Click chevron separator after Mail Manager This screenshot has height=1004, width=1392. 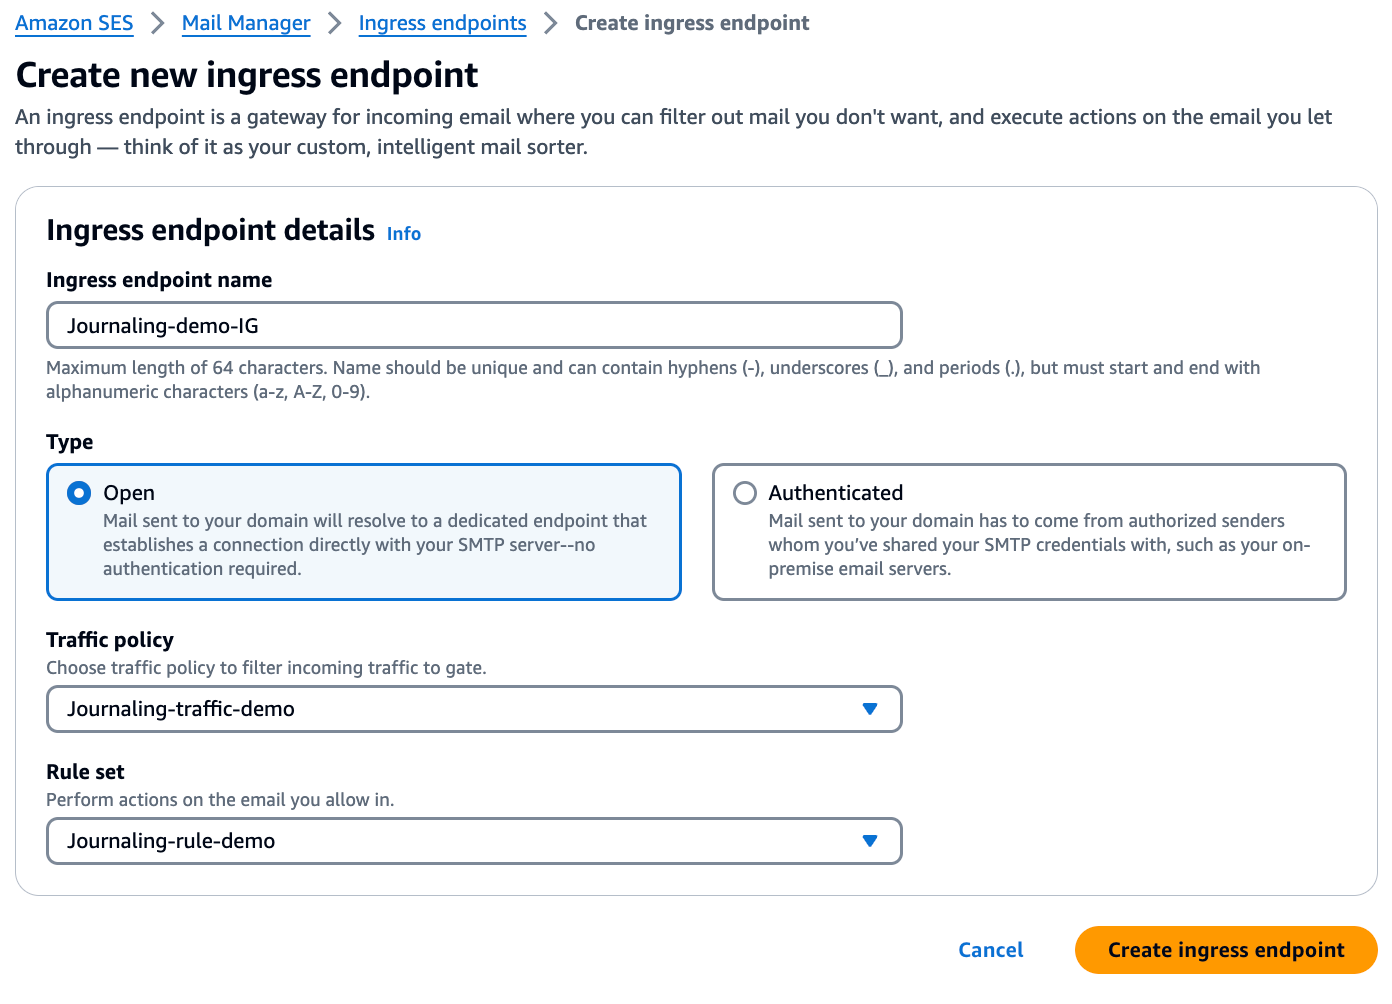[335, 23]
